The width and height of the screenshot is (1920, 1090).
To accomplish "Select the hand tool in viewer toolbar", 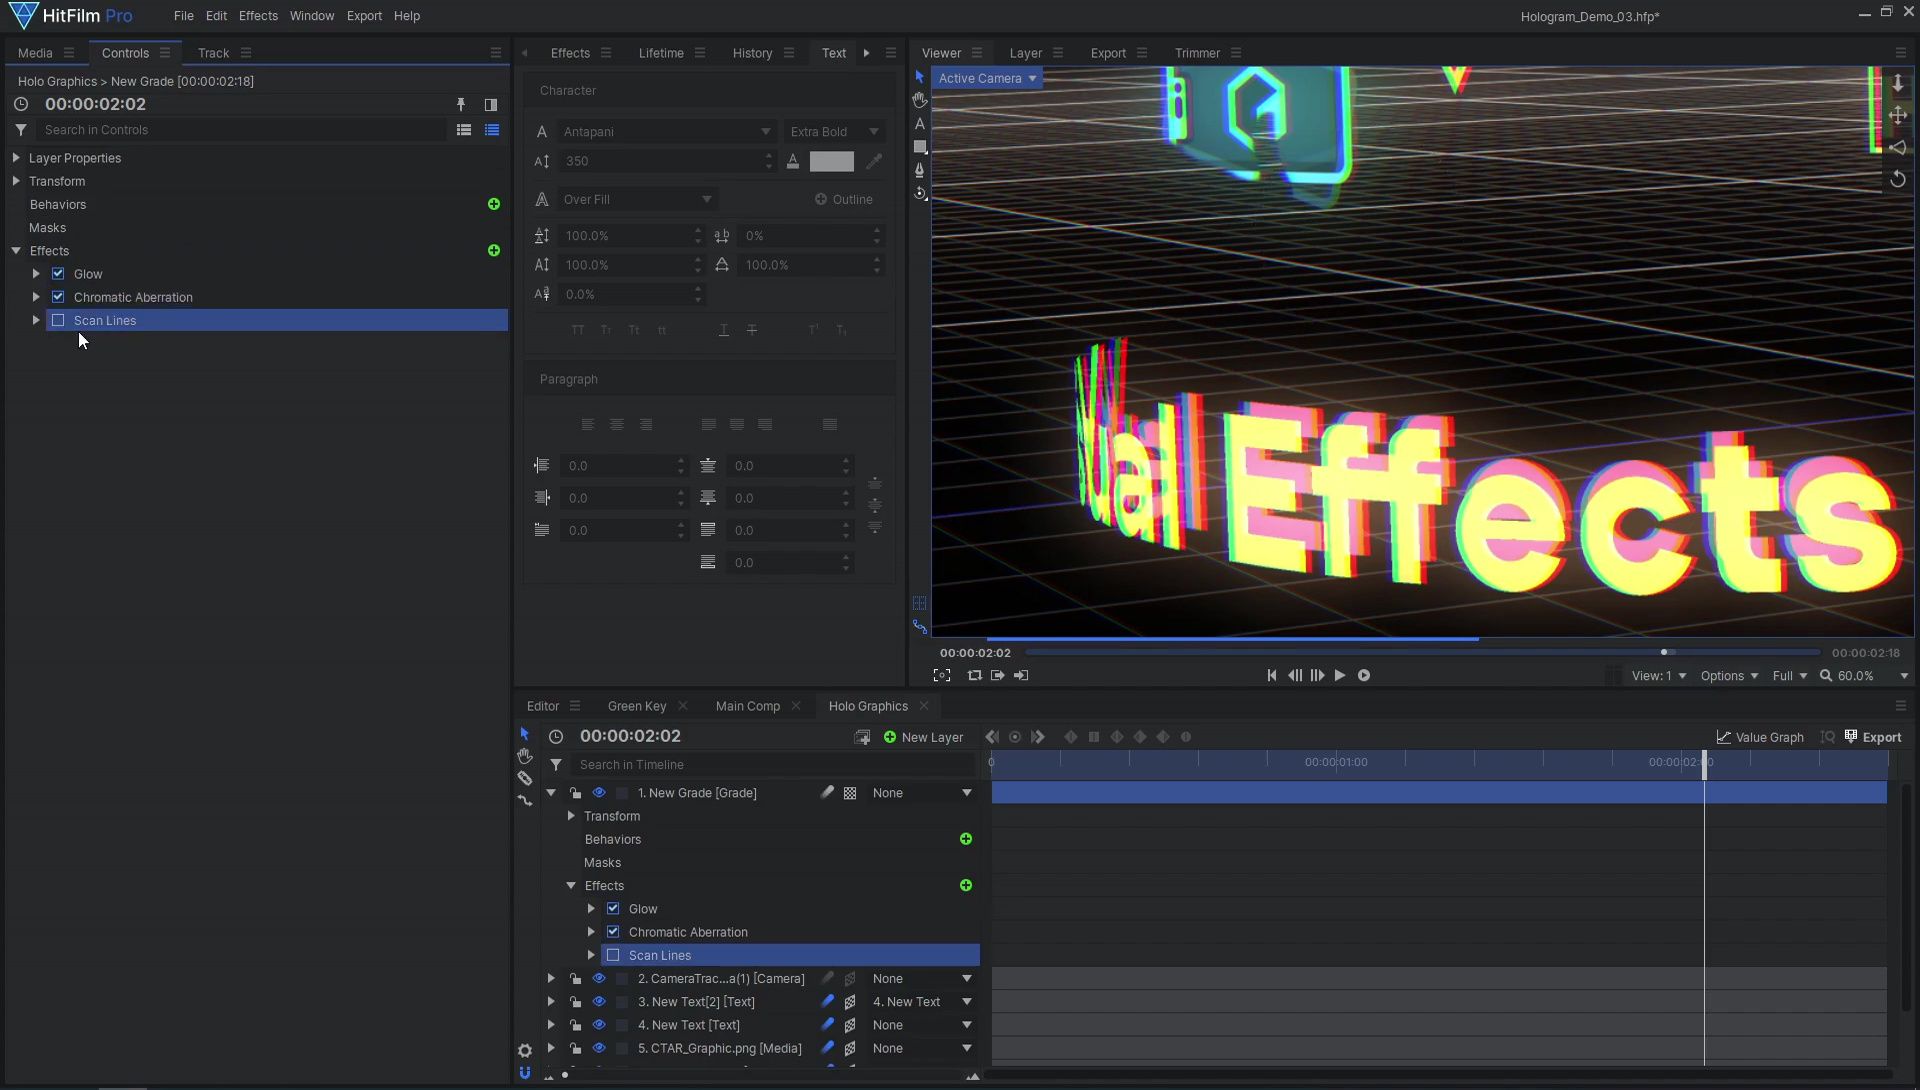I will (x=920, y=100).
